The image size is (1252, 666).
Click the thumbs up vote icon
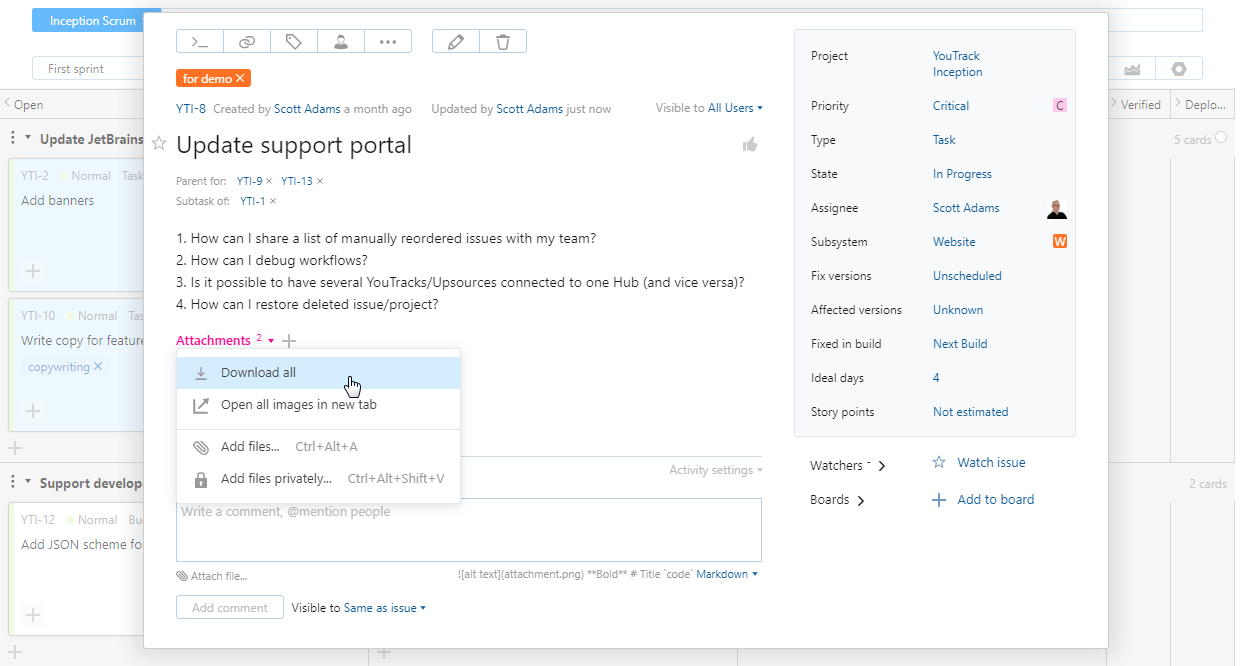pyautogui.click(x=750, y=145)
